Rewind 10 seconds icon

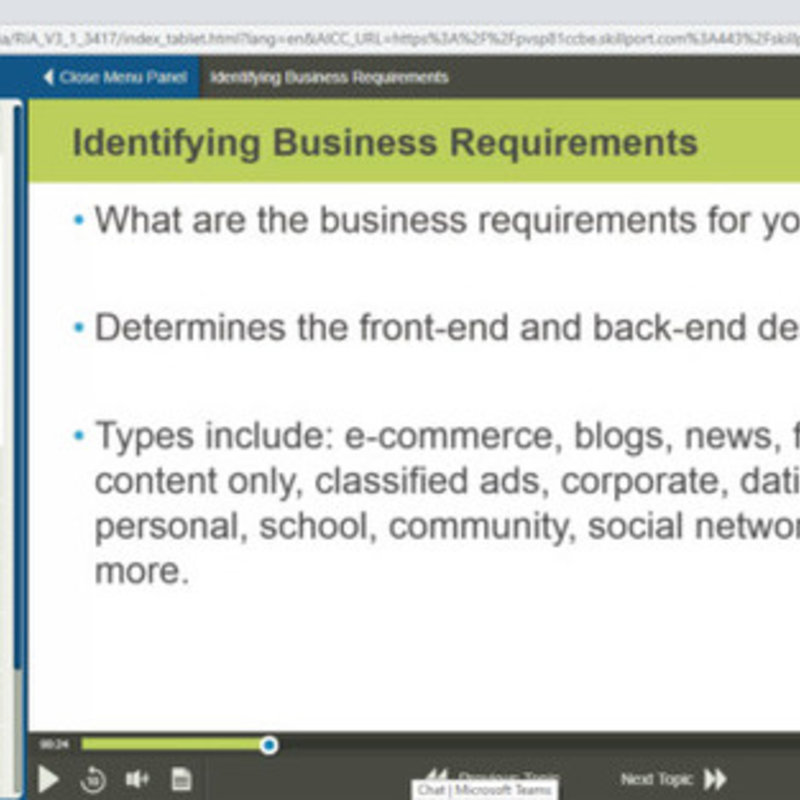tap(93, 779)
